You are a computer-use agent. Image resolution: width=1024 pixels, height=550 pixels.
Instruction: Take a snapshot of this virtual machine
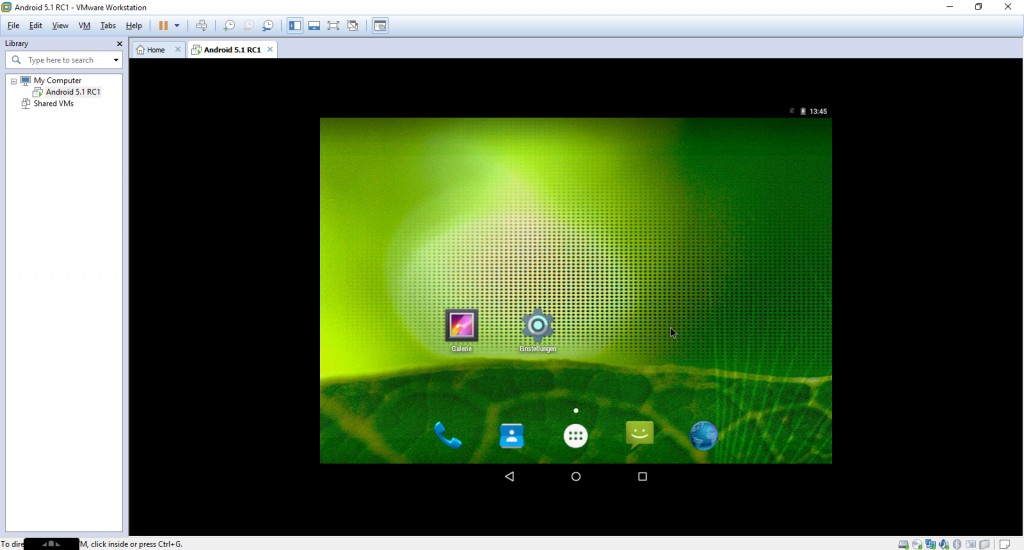(x=229, y=25)
